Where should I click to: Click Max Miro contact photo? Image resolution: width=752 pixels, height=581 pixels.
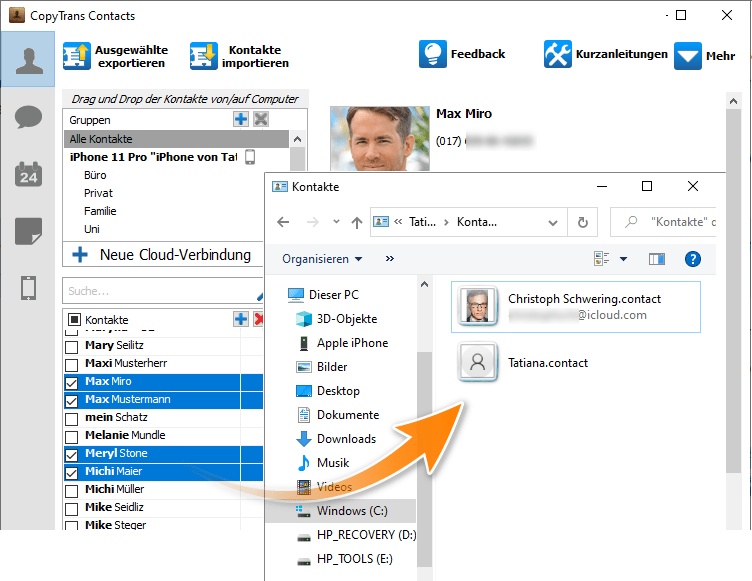click(x=379, y=139)
